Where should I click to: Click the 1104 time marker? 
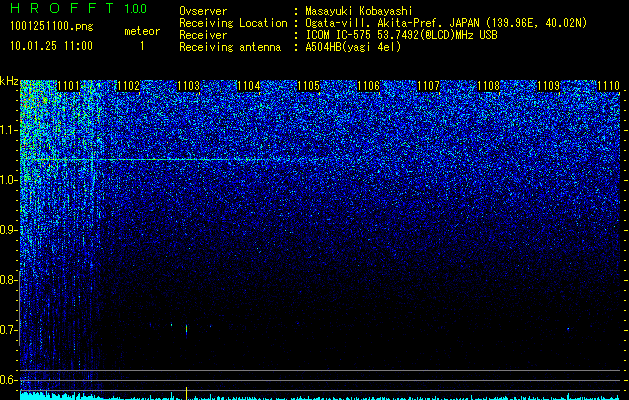(249, 86)
